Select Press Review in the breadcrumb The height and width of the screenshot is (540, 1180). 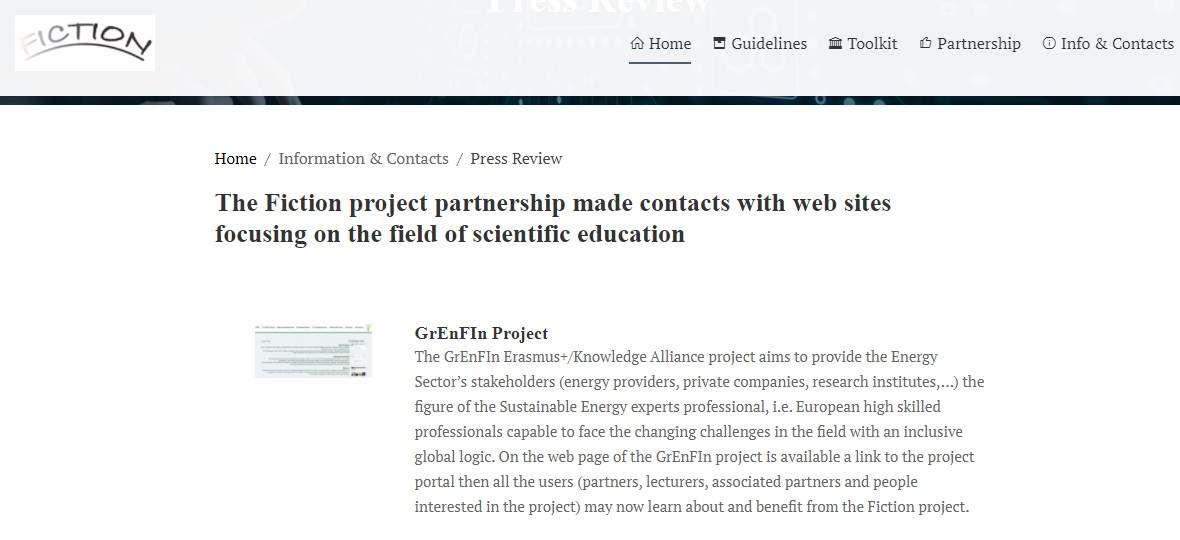click(516, 159)
